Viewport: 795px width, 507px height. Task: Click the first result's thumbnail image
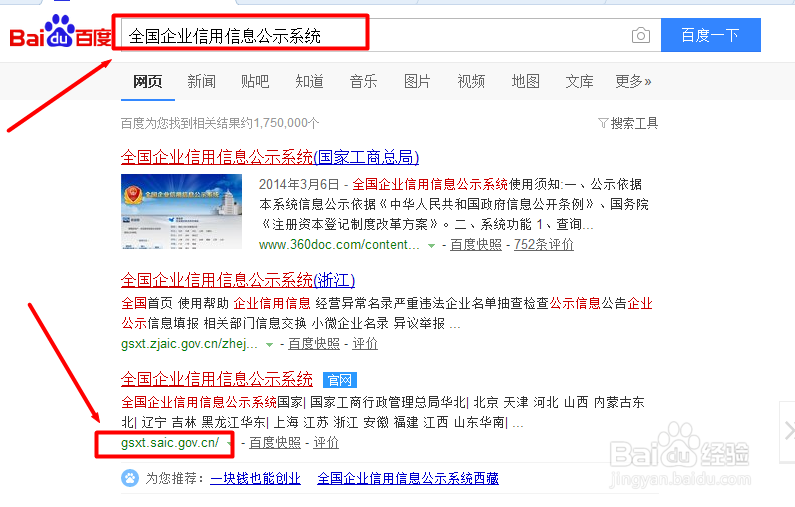(x=182, y=211)
